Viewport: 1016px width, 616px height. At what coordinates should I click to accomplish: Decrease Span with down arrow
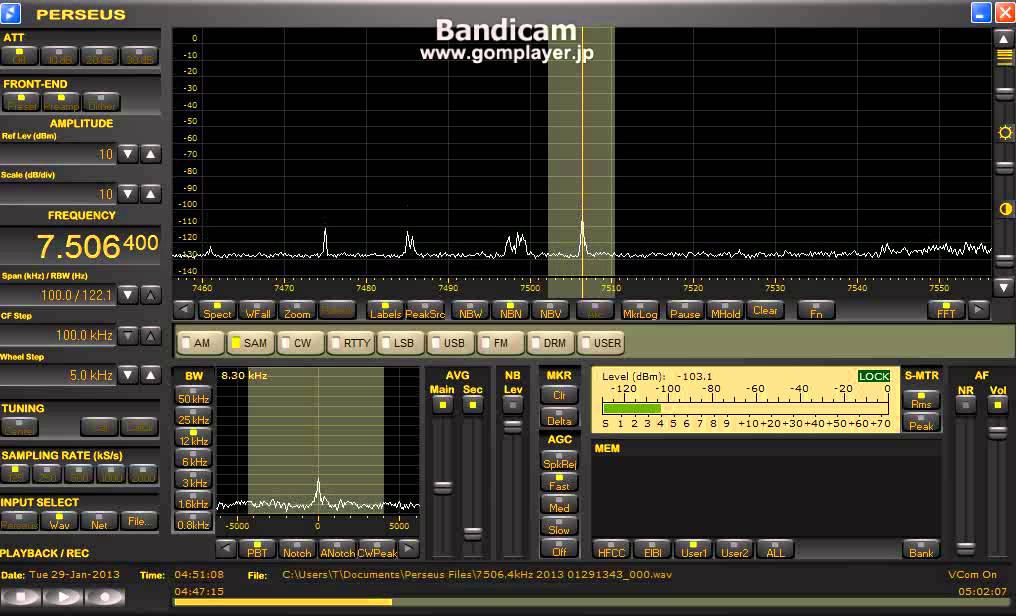click(128, 295)
